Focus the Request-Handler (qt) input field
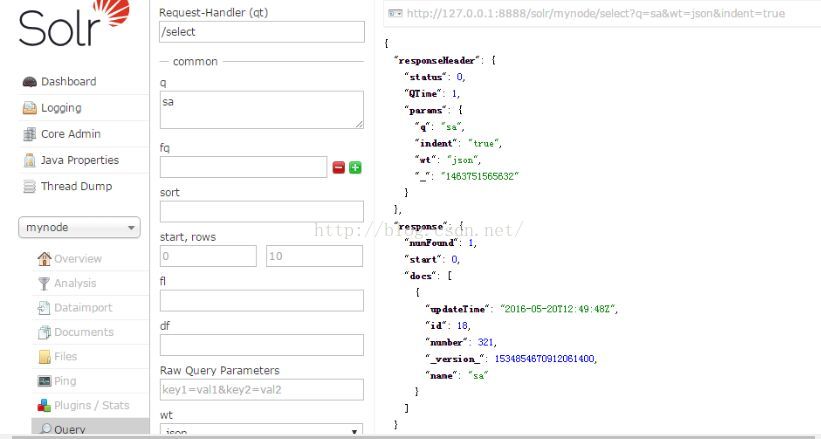Screen dimensions: 821x439 point(261,32)
